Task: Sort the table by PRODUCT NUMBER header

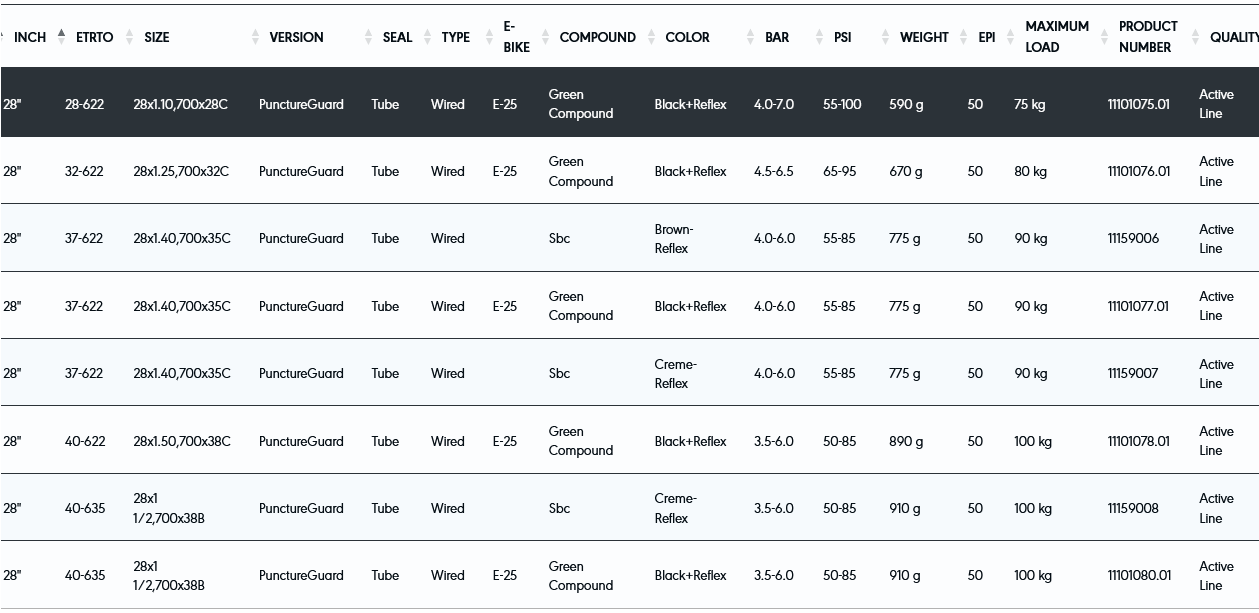Action: (x=1147, y=37)
